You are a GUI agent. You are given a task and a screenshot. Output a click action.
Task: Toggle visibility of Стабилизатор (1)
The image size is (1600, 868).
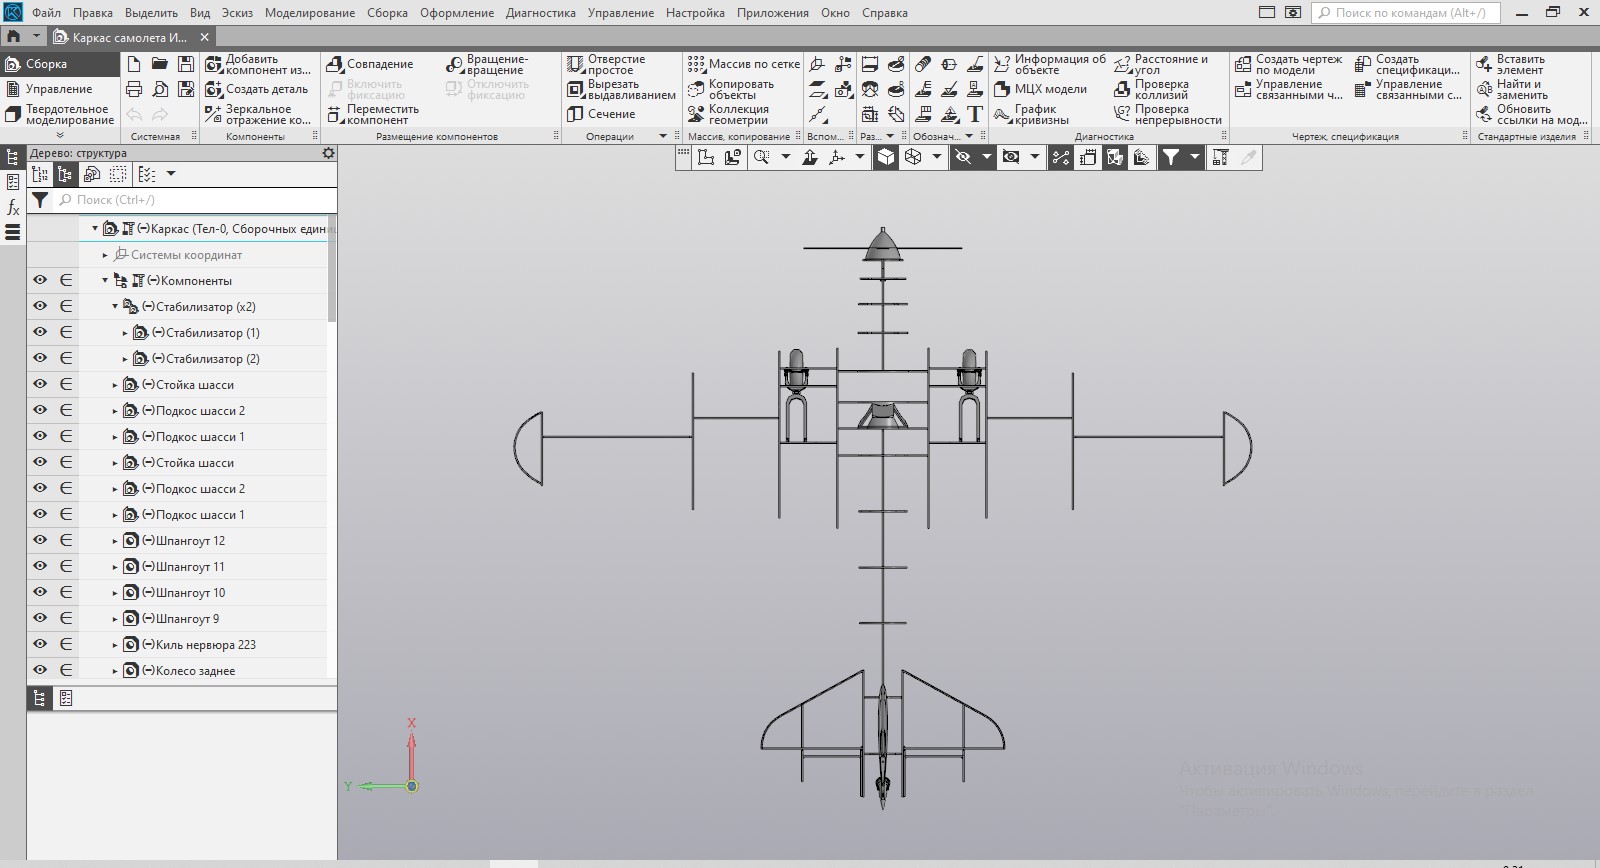(x=40, y=333)
